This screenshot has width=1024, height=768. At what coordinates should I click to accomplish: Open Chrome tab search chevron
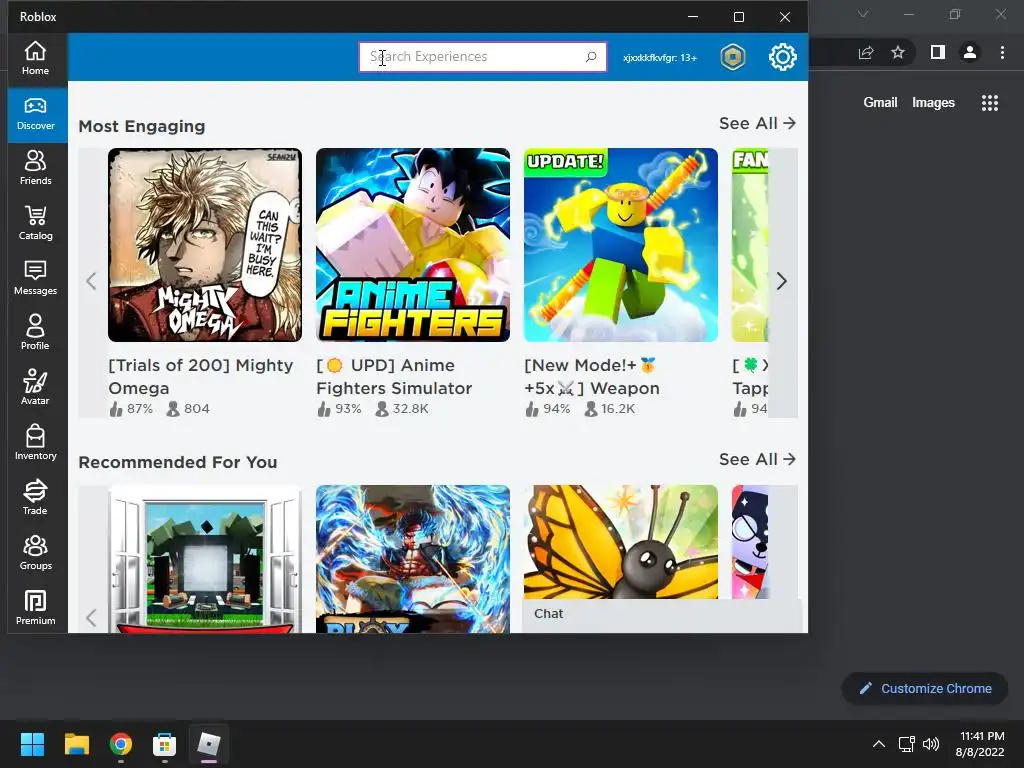[863, 14]
